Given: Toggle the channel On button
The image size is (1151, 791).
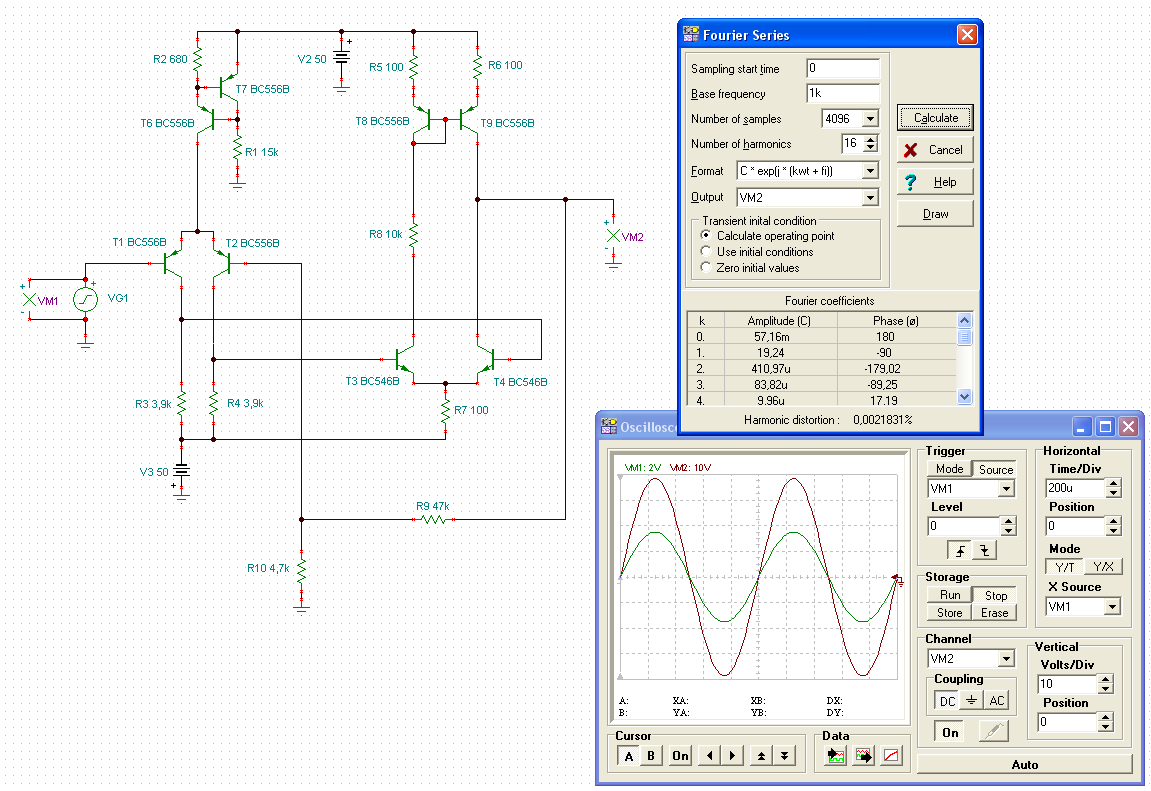Looking at the screenshot, I should pyautogui.click(x=950, y=732).
